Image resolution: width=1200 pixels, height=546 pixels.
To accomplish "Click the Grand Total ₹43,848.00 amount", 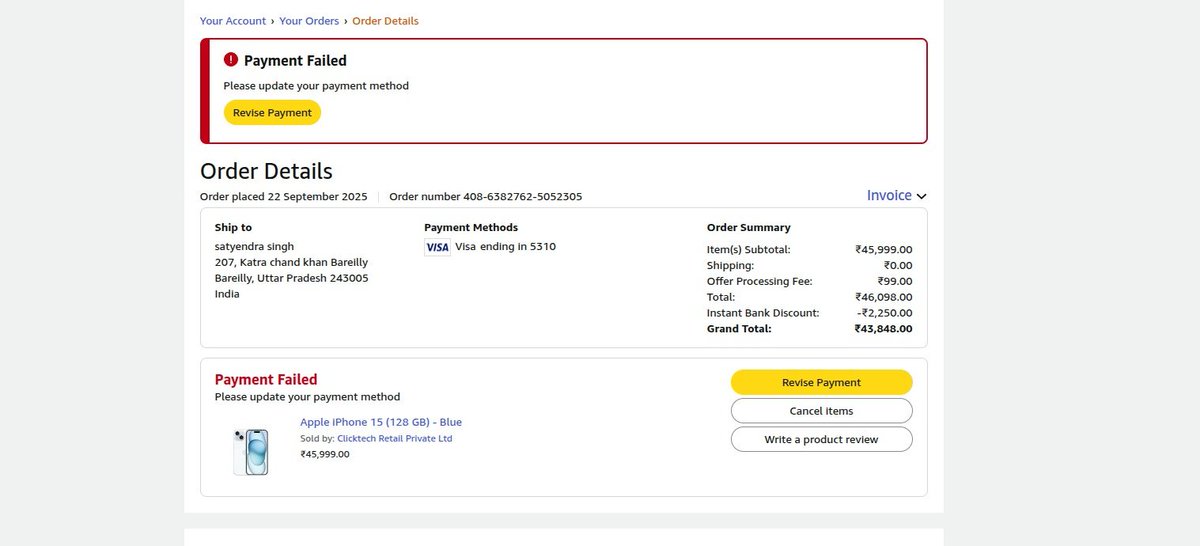I will [883, 329].
